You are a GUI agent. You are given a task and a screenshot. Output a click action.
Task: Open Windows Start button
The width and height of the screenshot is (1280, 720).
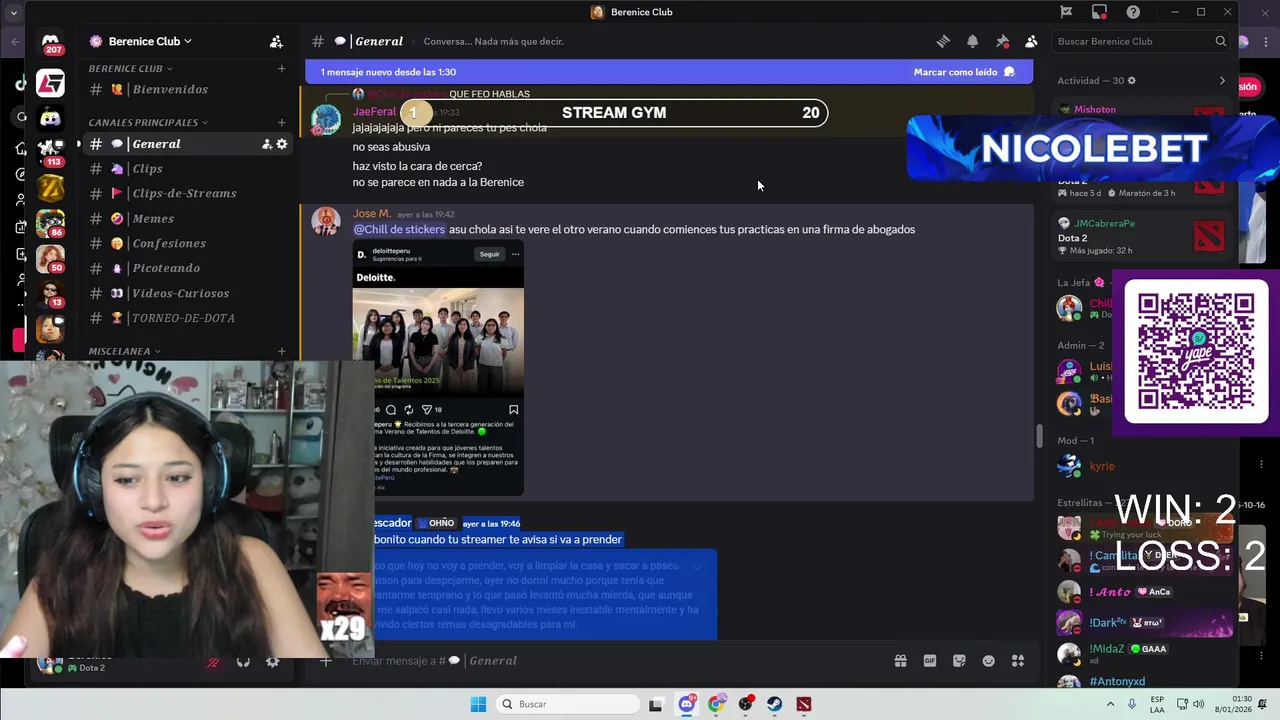[x=478, y=704]
